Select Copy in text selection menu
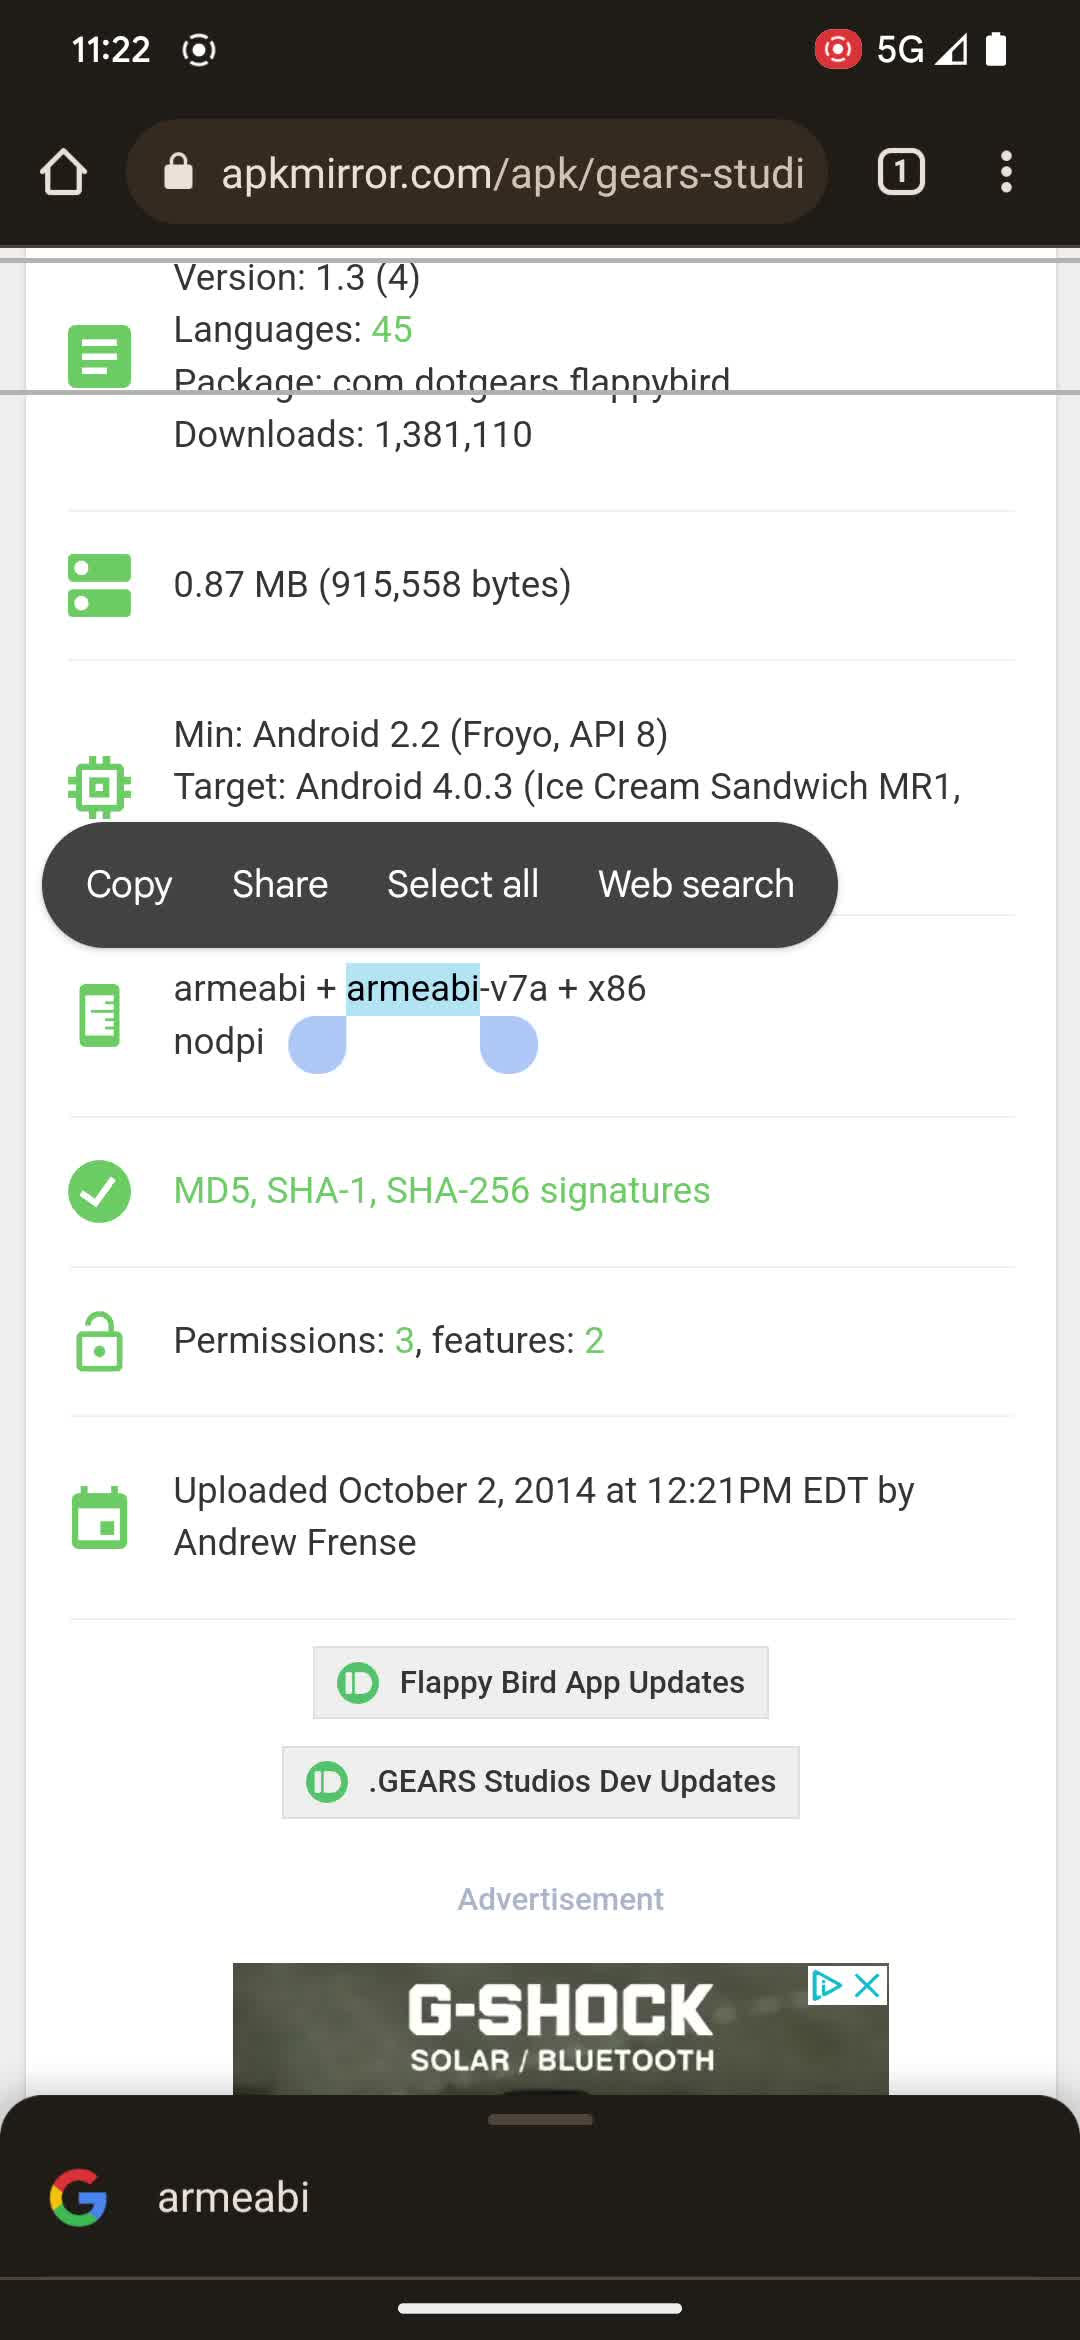1080x2340 pixels. (129, 885)
